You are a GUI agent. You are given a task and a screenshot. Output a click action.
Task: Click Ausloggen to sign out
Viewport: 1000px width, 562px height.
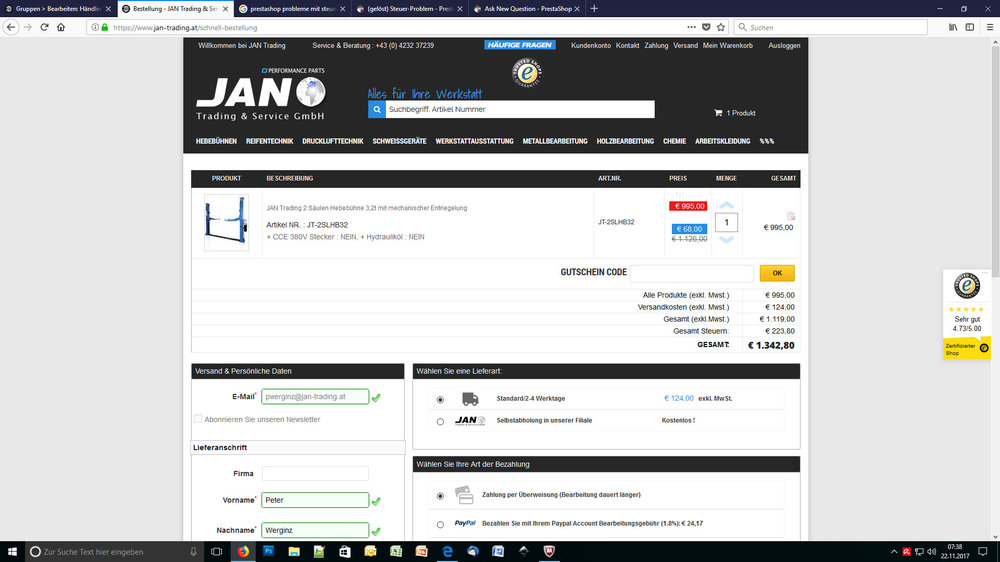coord(784,45)
